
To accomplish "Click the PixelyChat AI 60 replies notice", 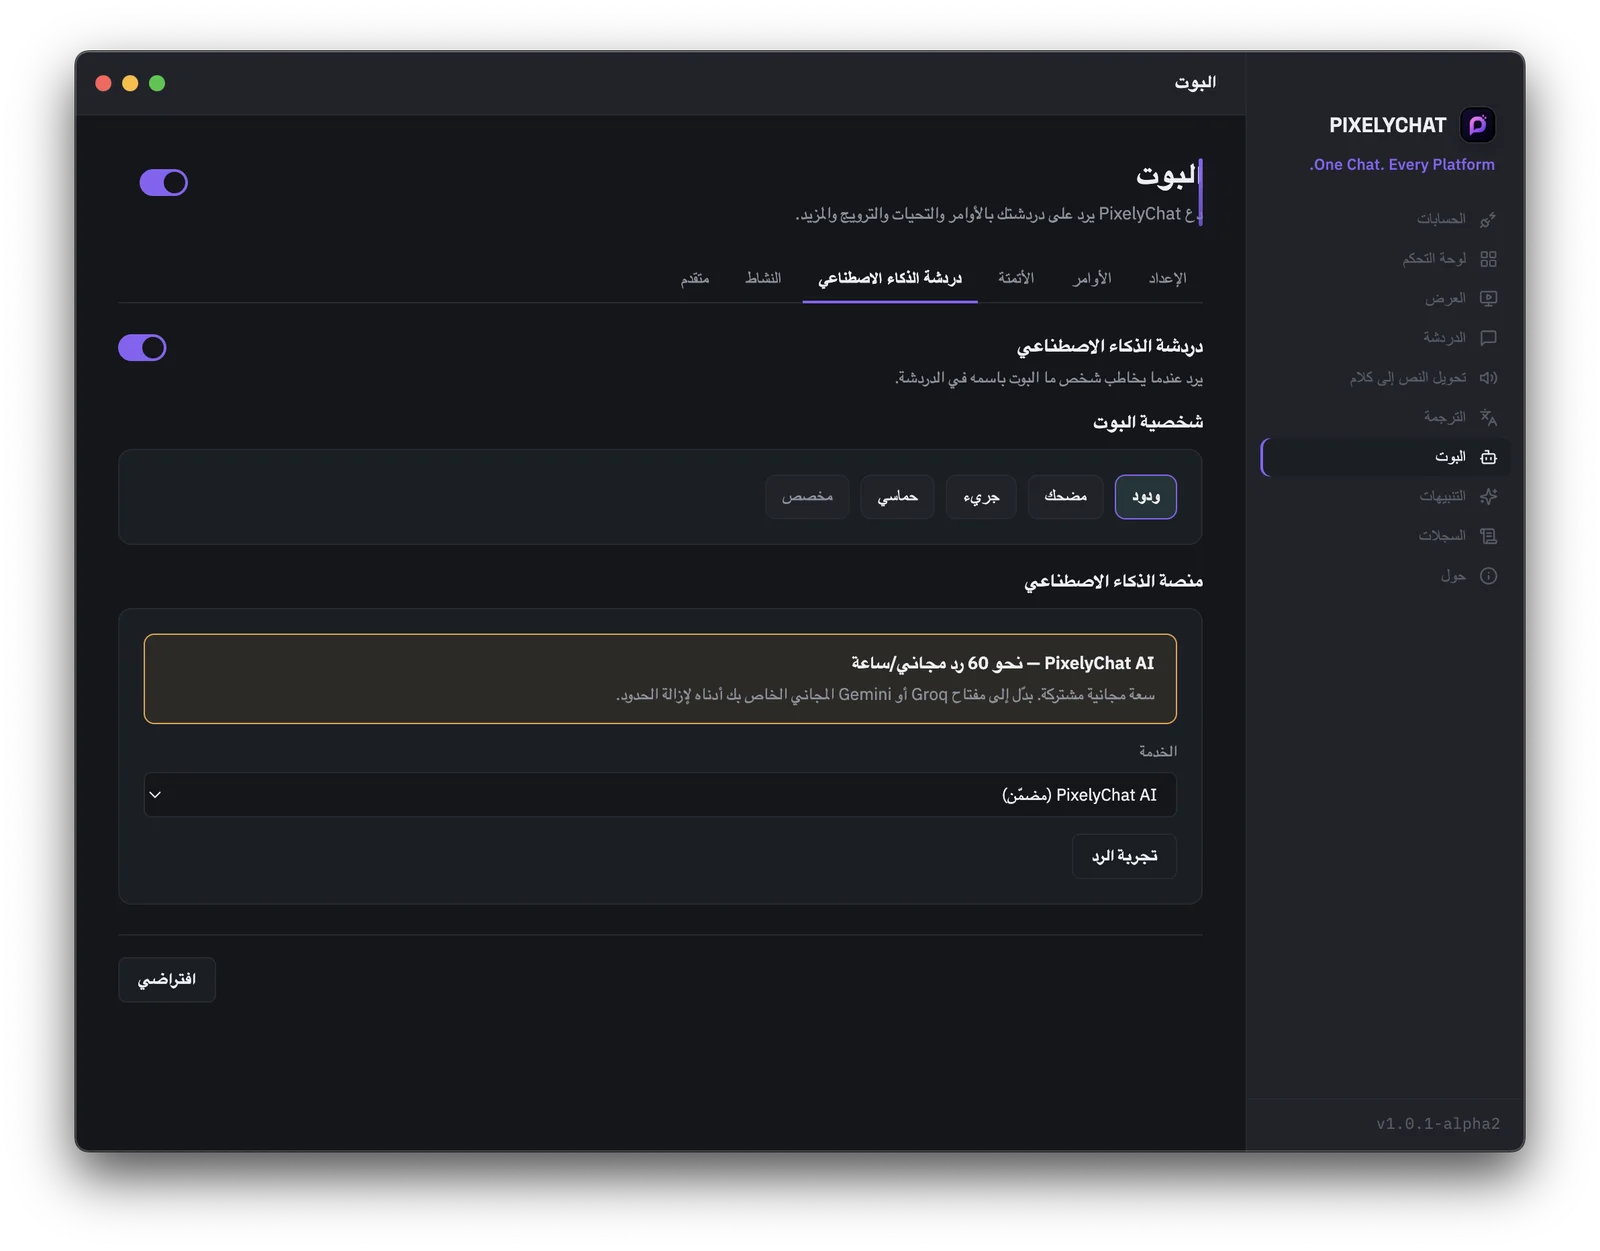I will pos(660,679).
